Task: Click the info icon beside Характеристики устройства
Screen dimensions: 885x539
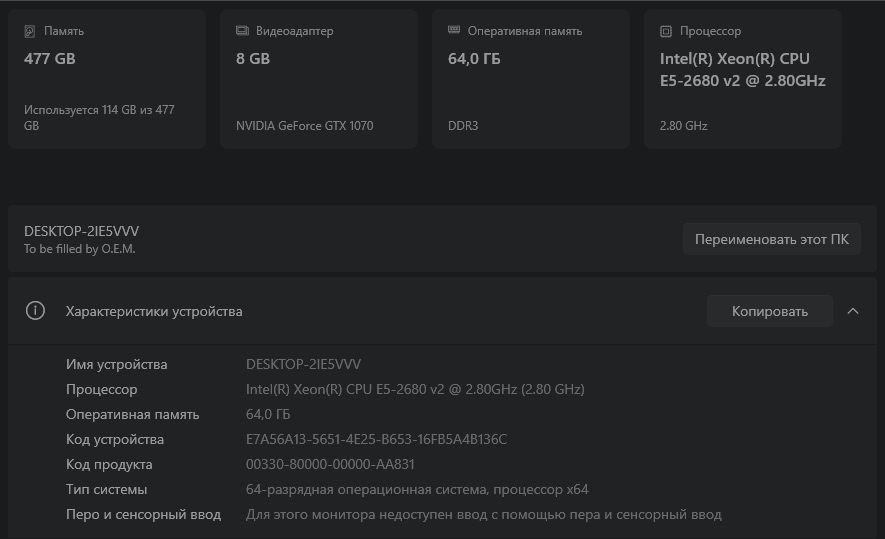Action: [x=36, y=311]
